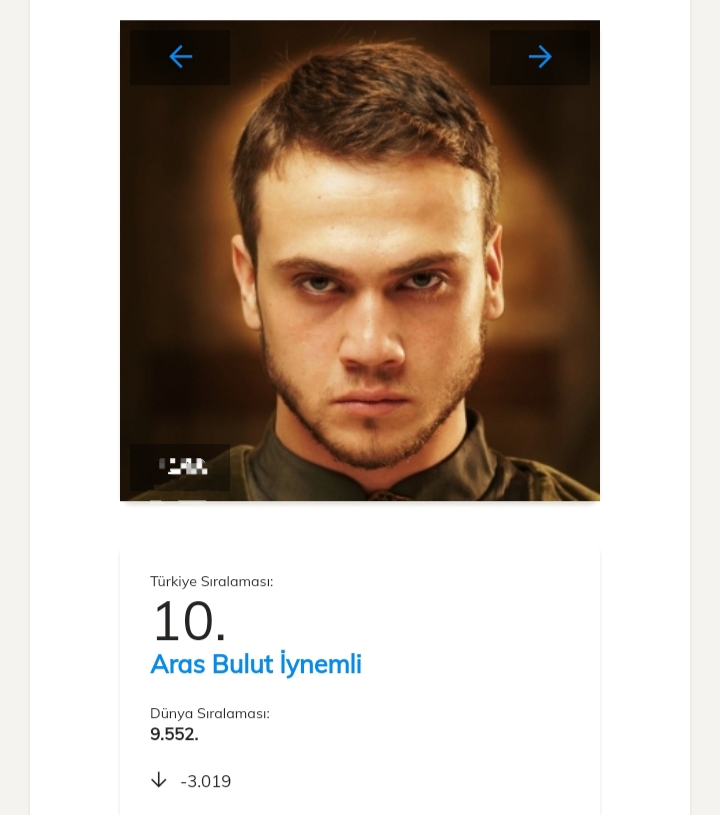Click the grey margin left of the page
The width and height of the screenshot is (720, 815).
pyautogui.click(x=14, y=400)
